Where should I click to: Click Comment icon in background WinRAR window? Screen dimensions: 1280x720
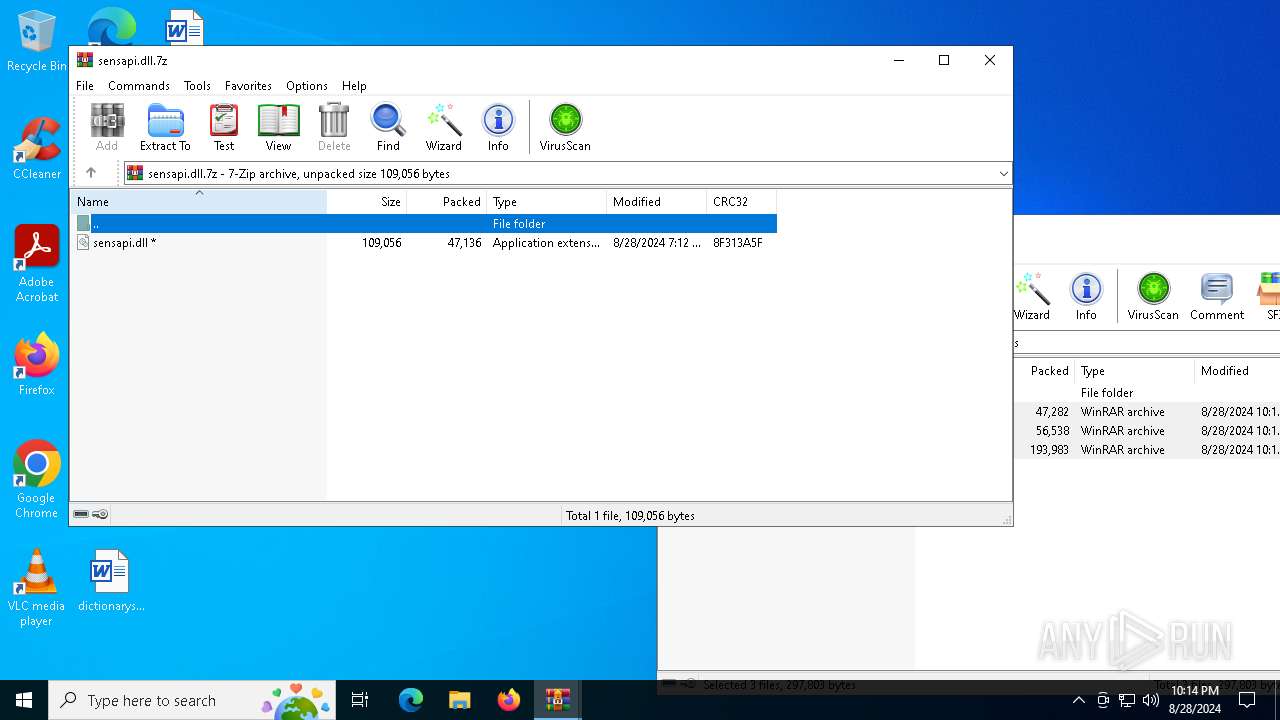[x=1217, y=296]
